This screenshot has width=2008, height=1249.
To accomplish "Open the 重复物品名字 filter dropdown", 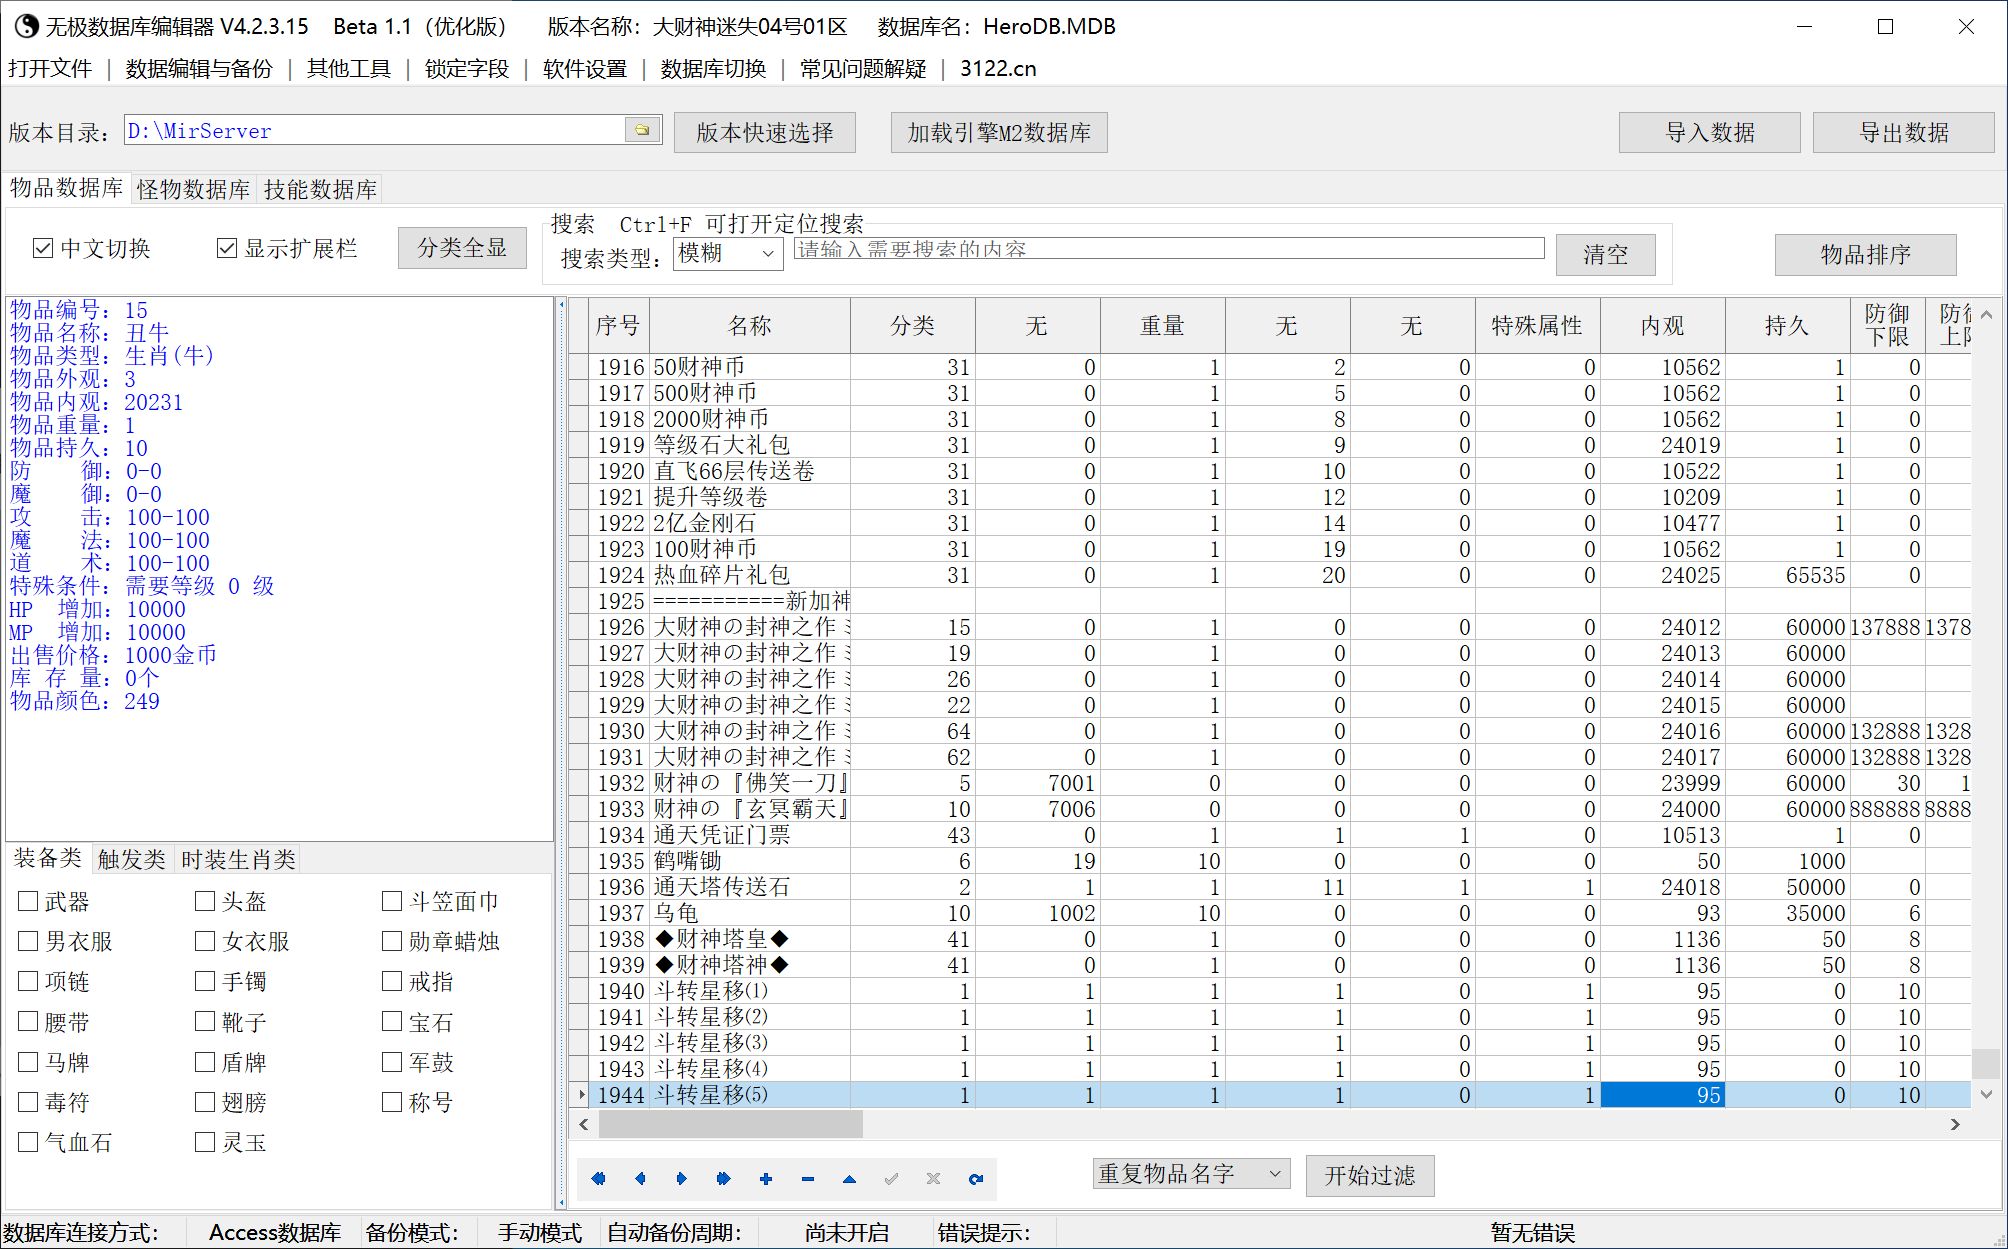I will tap(1191, 1174).
